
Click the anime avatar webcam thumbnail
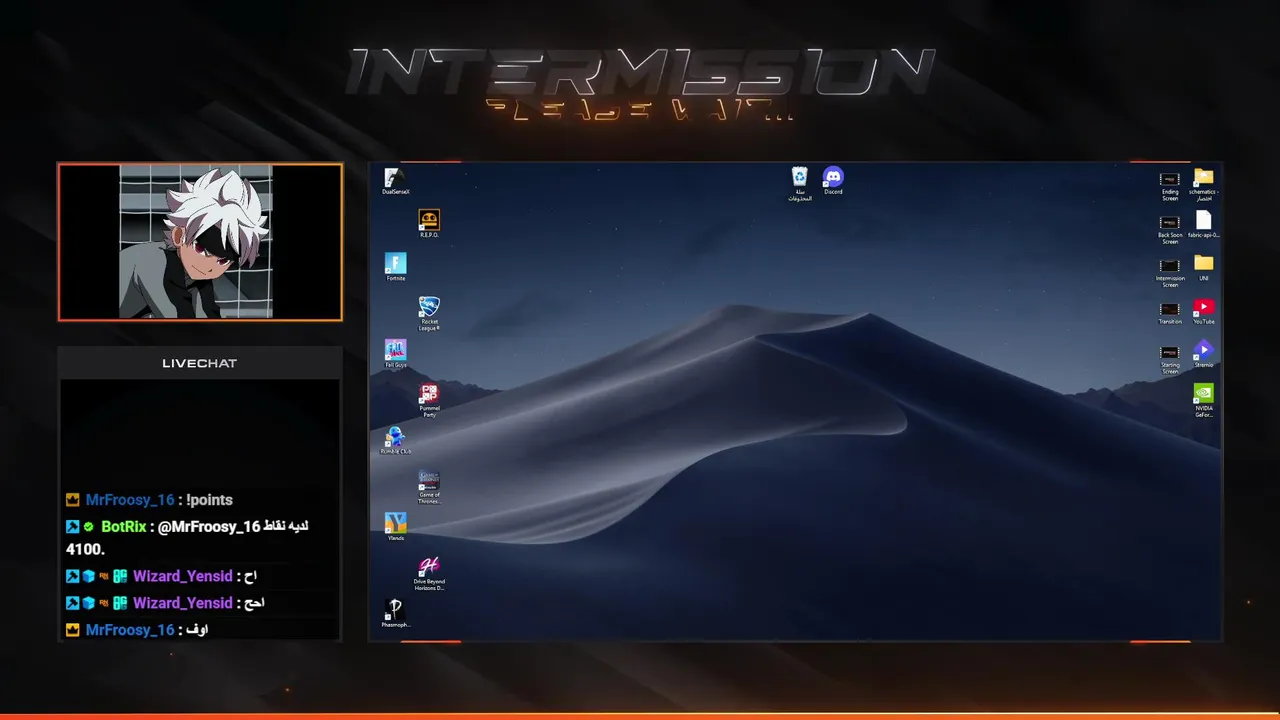coord(200,242)
